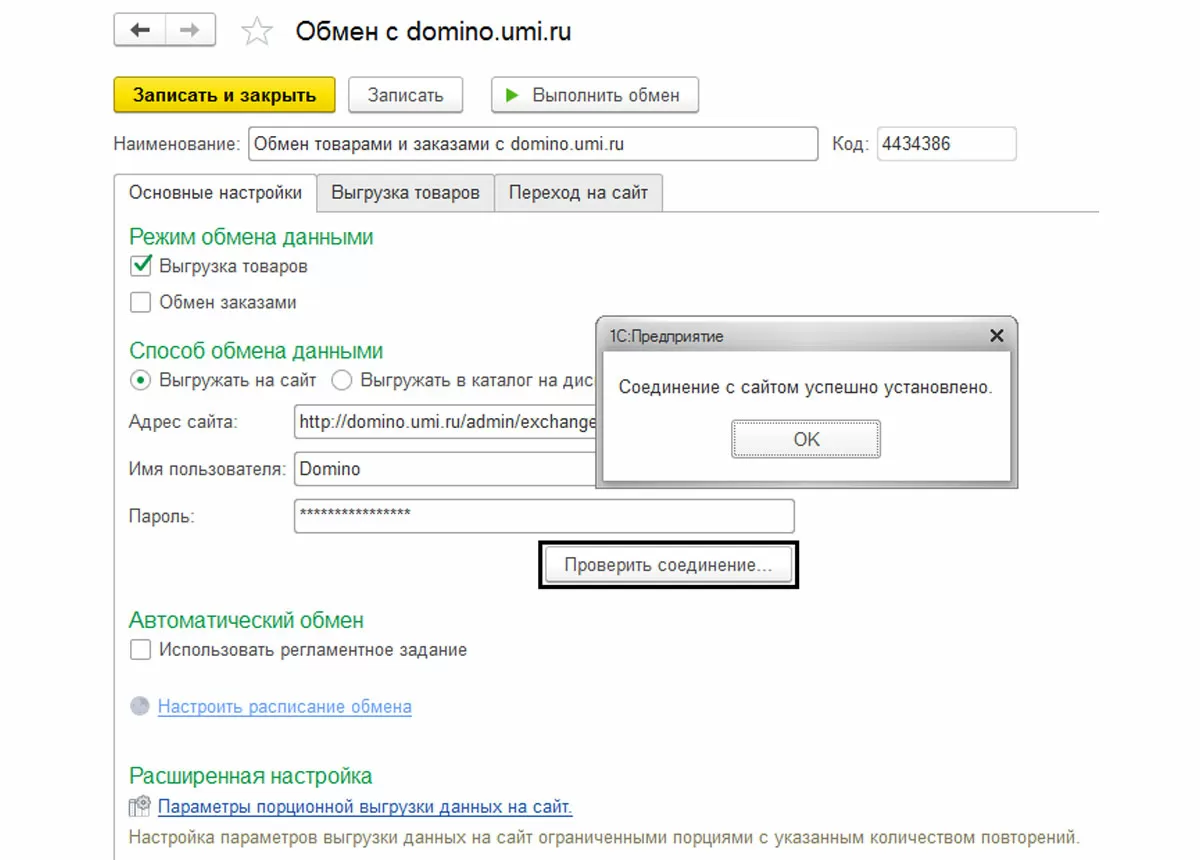This screenshot has height=860, width=1200.
Task: Click the title Обмен с domino.umi.ru
Action: [433, 32]
